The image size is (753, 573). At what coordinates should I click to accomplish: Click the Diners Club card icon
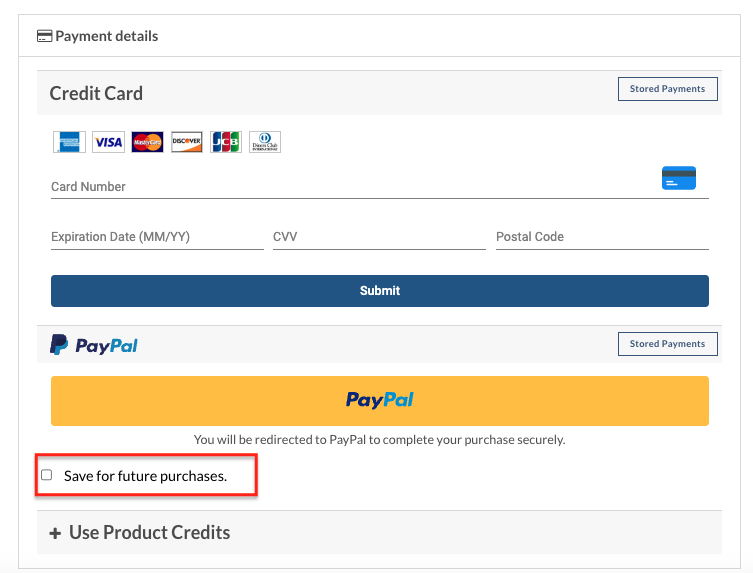tap(265, 142)
